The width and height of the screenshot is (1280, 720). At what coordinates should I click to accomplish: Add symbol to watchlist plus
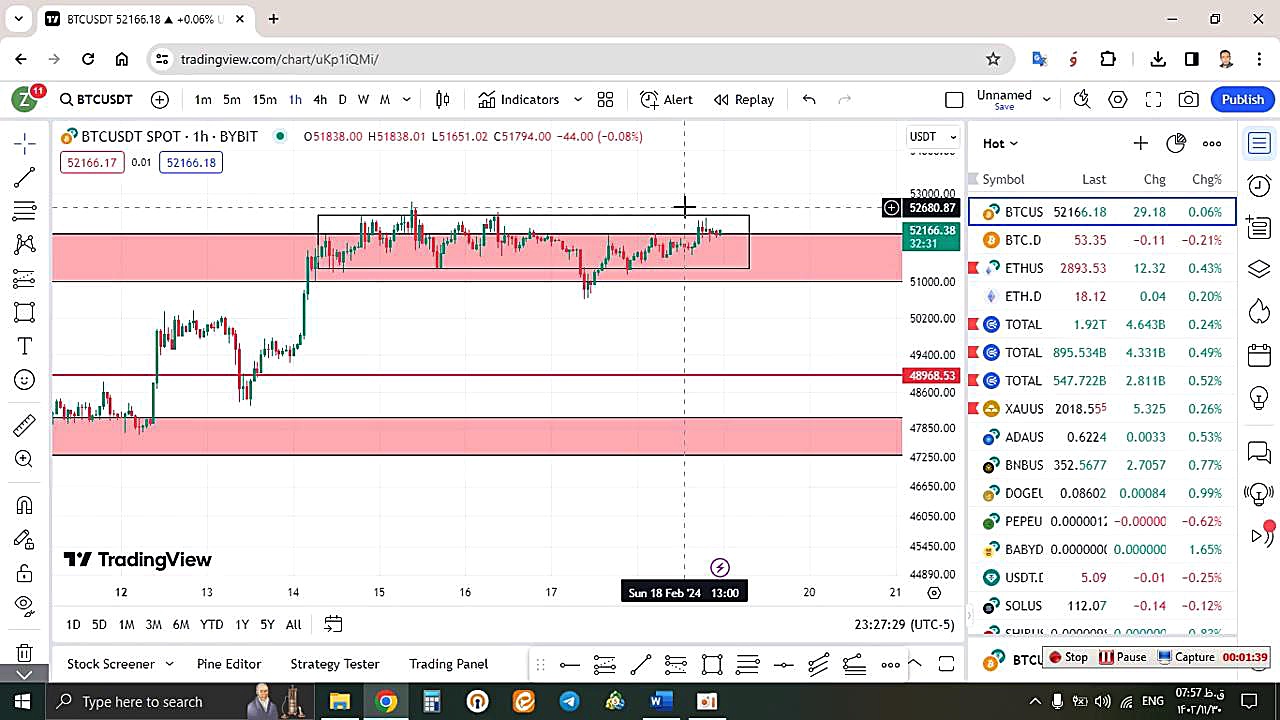tap(1140, 143)
